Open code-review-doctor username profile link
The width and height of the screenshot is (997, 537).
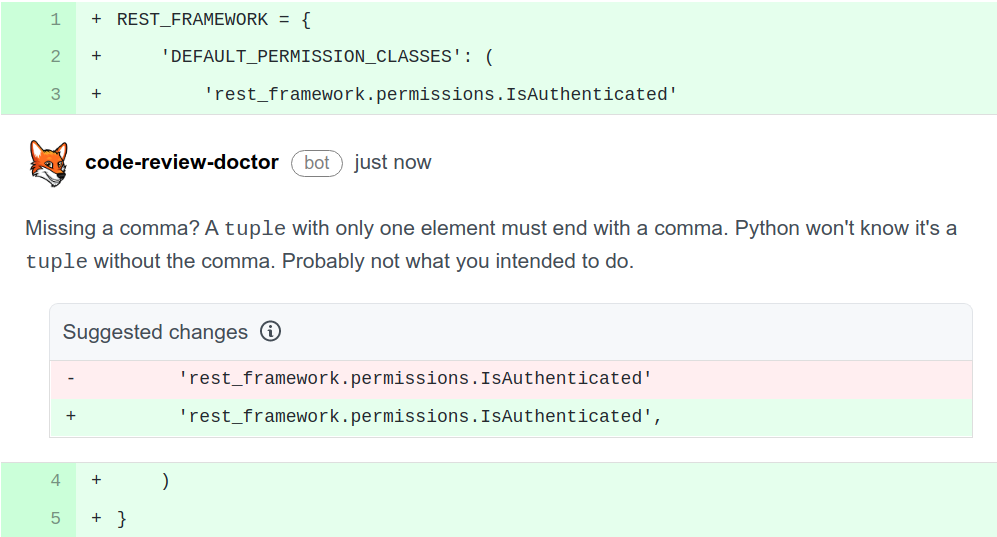(182, 163)
